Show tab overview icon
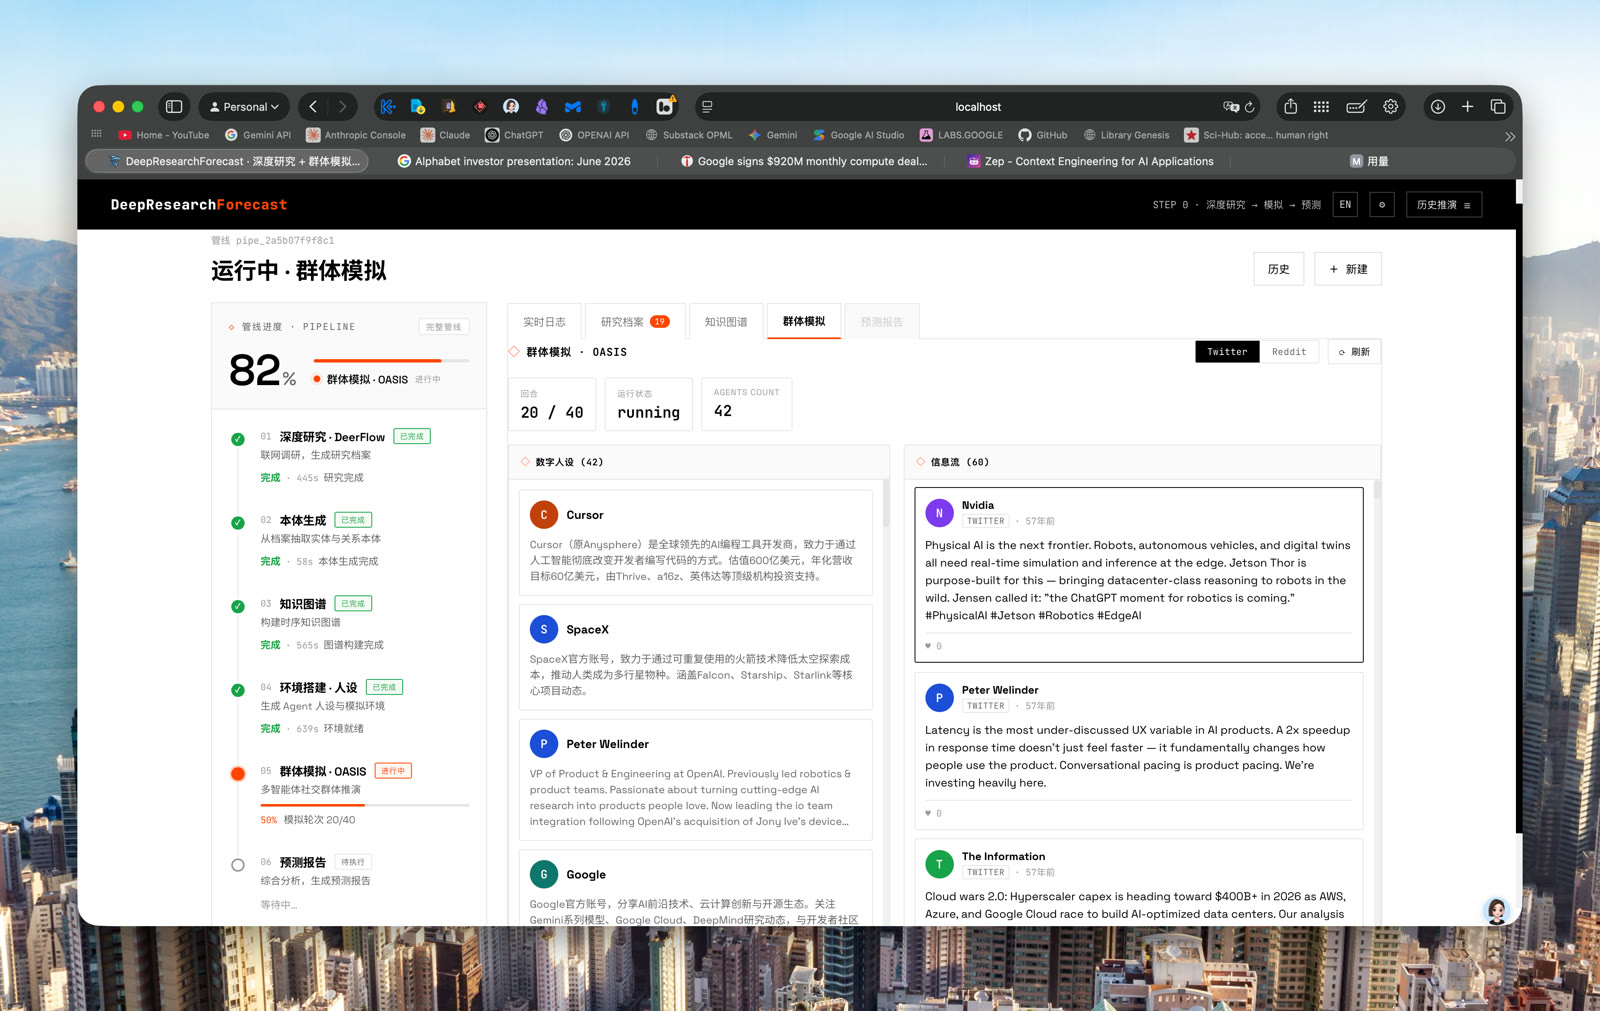This screenshot has height=1011, width=1600. (1498, 107)
